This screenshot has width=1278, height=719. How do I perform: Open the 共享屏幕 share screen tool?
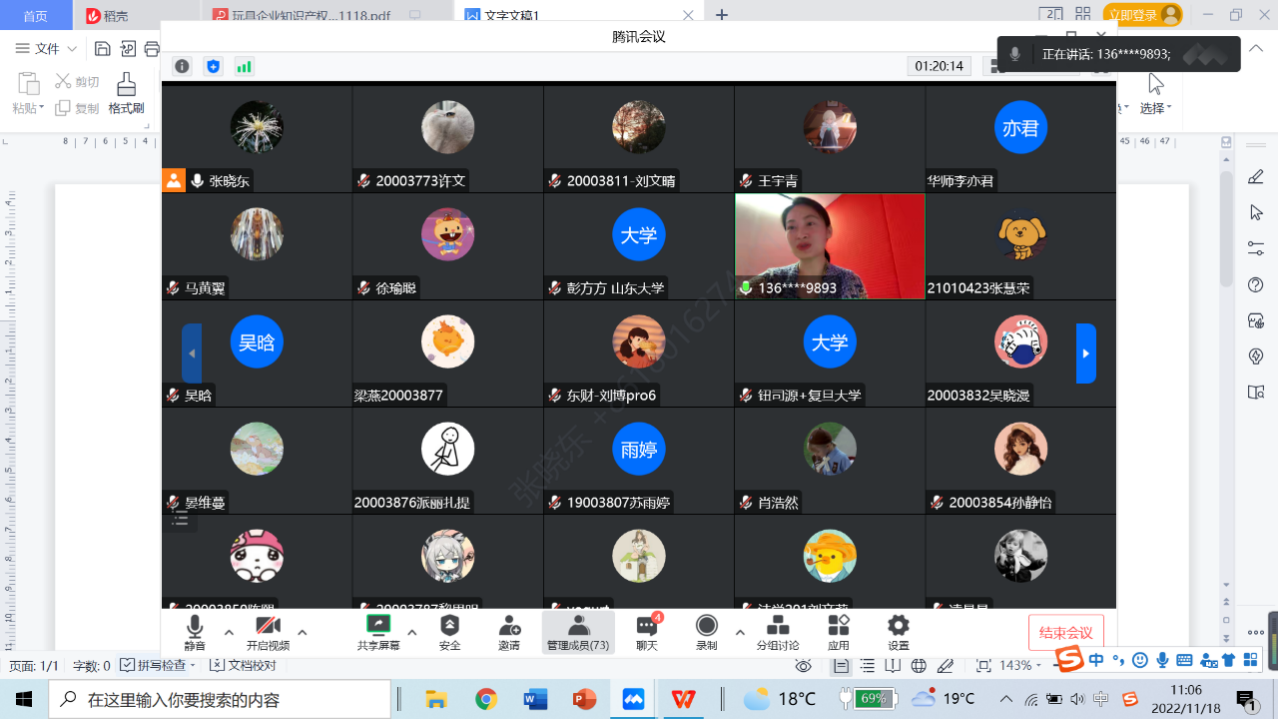[378, 627]
